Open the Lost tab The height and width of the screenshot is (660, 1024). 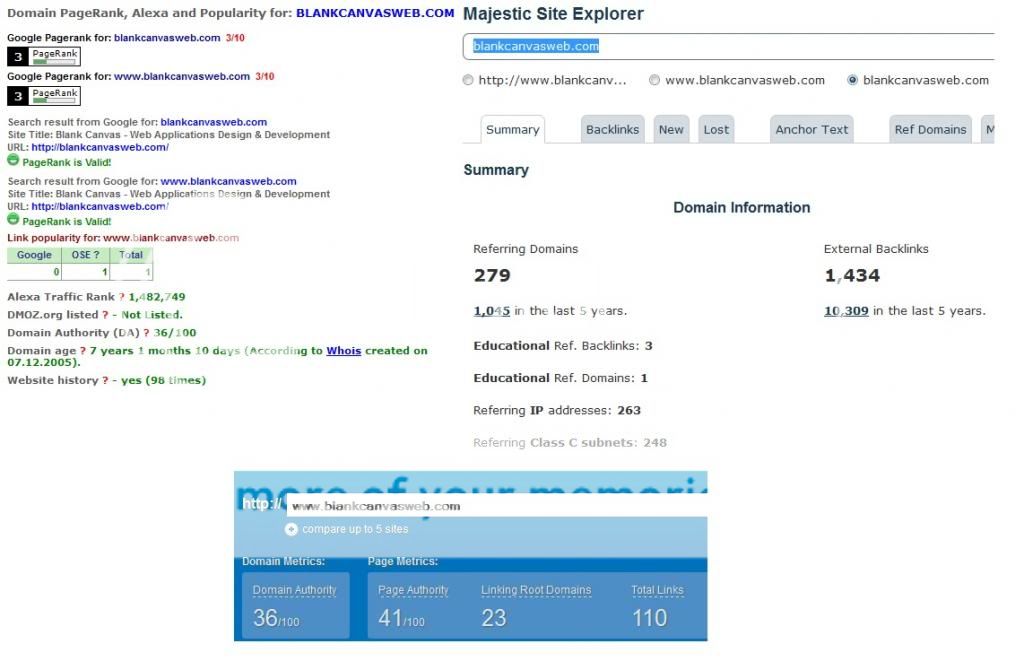pos(716,129)
